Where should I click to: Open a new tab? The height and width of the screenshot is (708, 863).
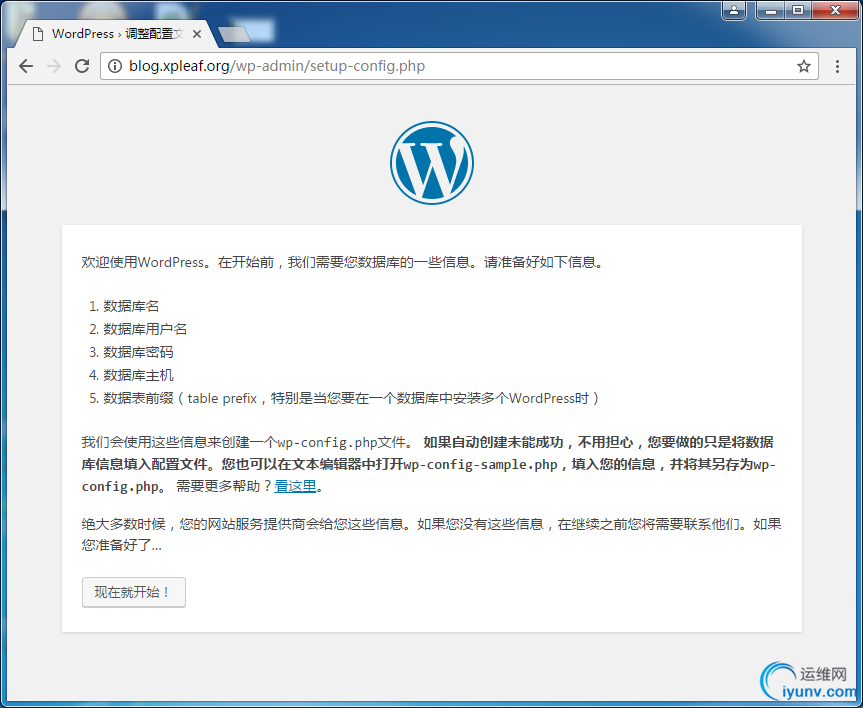point(234,34)
